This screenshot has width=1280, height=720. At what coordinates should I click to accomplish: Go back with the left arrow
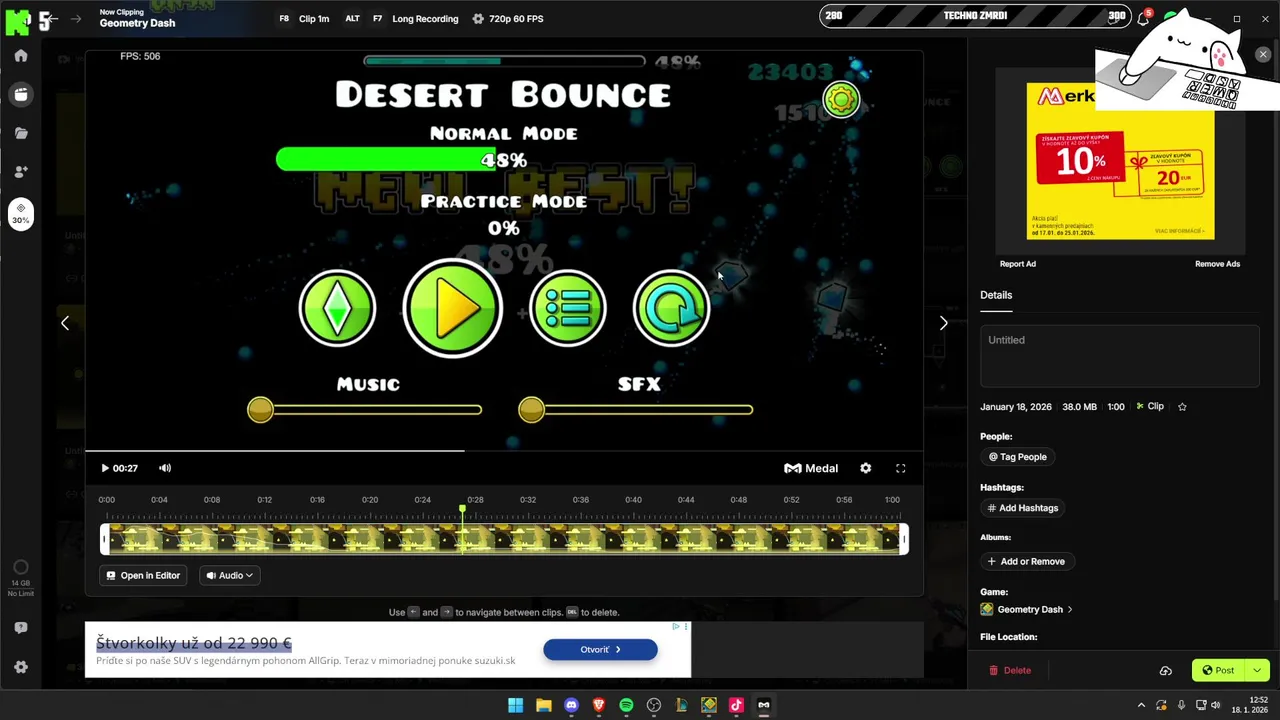(x=51, y=19)
